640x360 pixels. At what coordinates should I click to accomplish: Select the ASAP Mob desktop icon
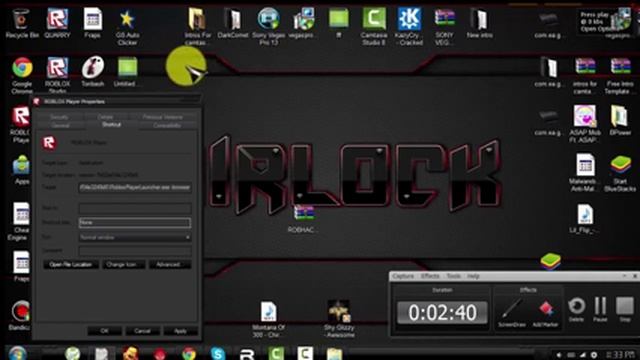[585, 124]
